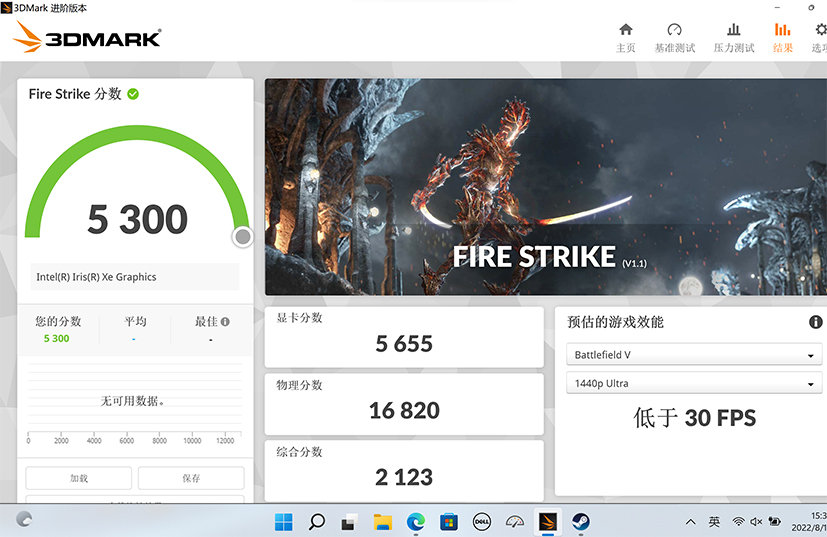
Task: Click the 加载 load button
Action: click(x=79, y=478)
